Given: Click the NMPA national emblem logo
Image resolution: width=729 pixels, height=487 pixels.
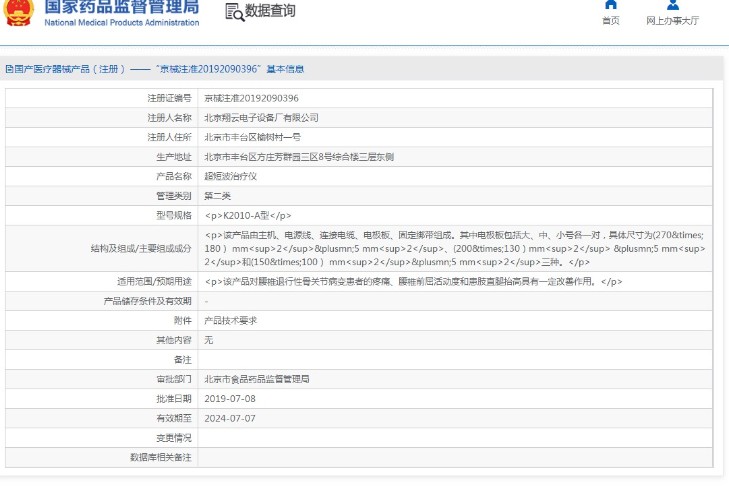Looking at the screenshot, I should click(19, 12).
